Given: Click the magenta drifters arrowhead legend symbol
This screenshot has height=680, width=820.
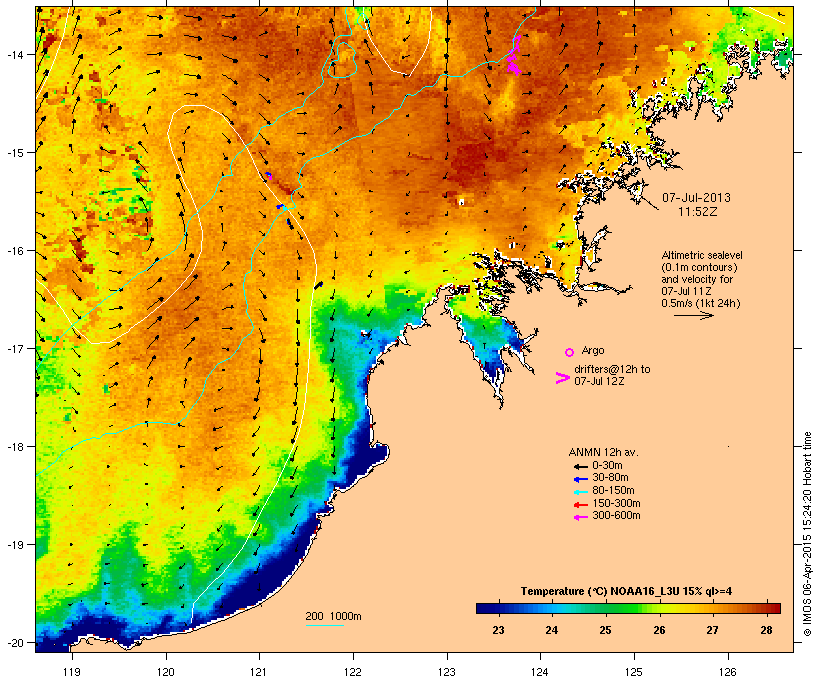Looking at the screenshot, I should click(562, 378).
